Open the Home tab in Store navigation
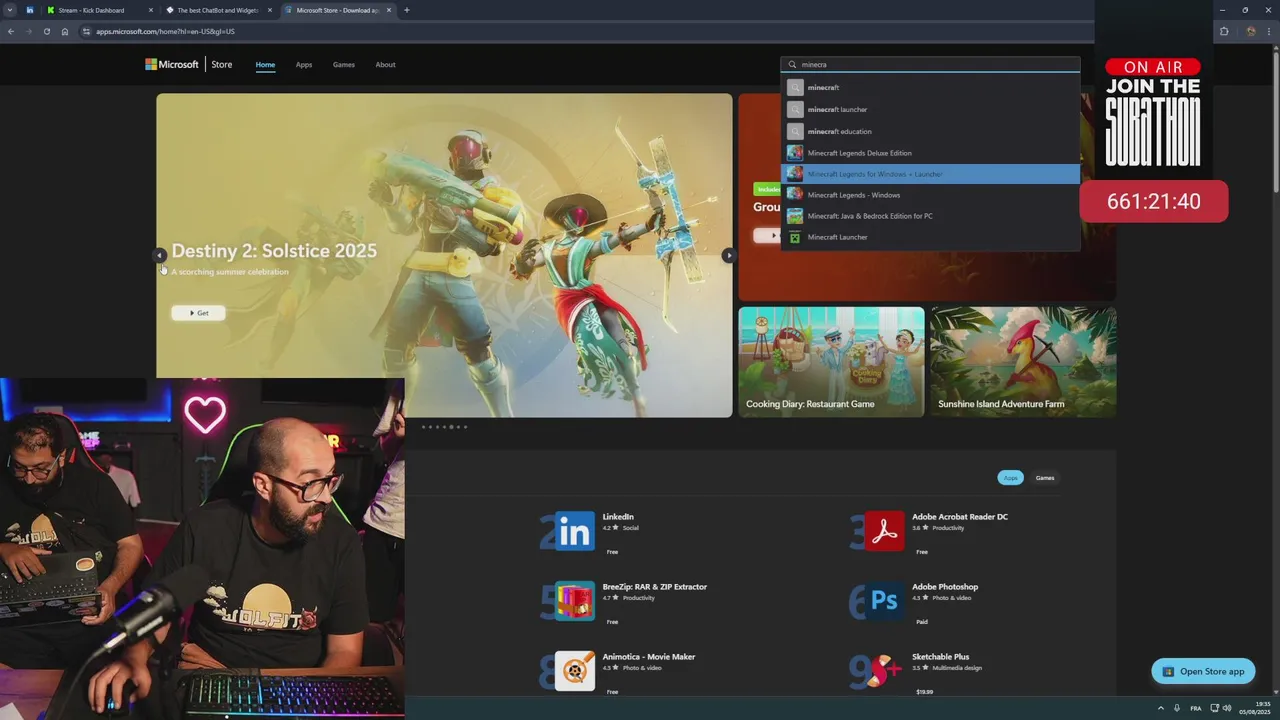1280x720 pixels. 265,64
